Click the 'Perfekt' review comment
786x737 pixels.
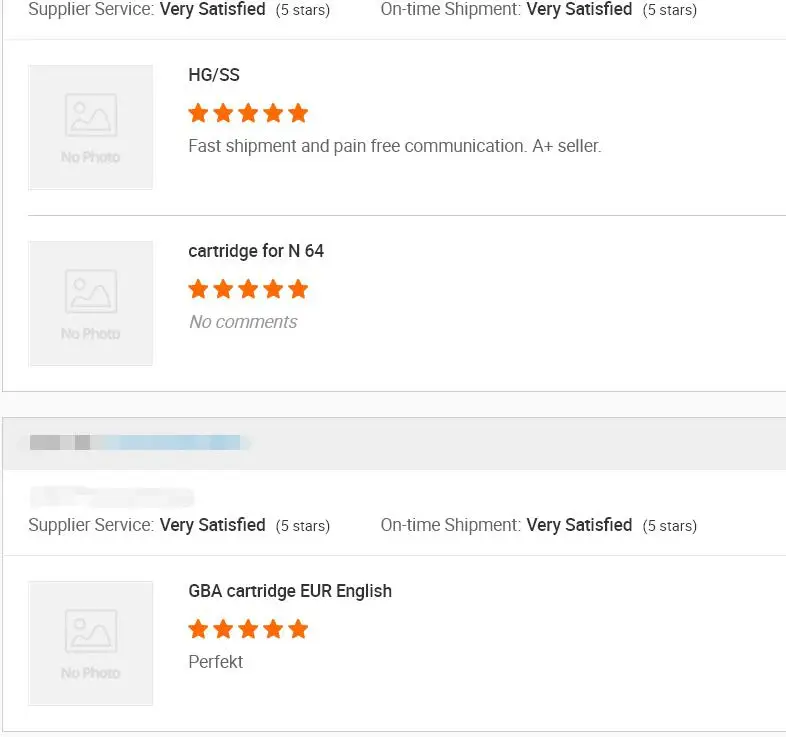click(x=216, y=662)
